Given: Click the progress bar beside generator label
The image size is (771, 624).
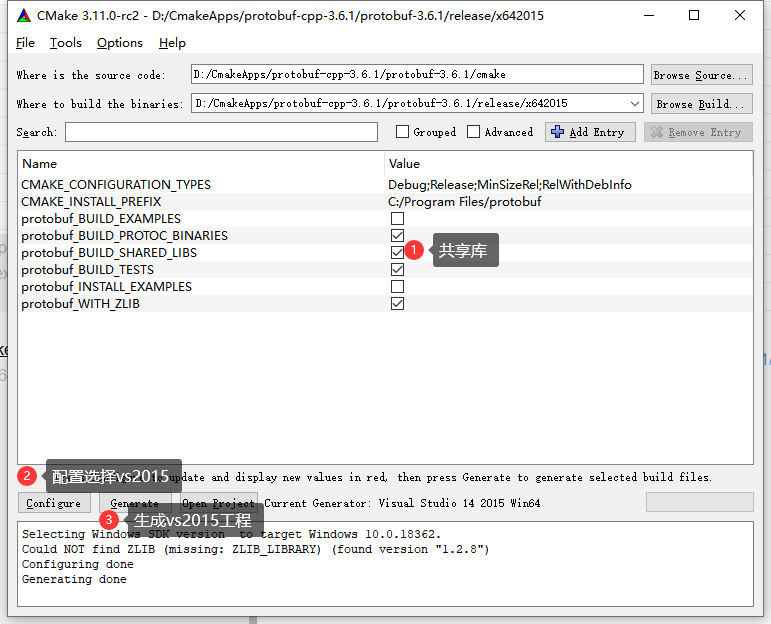Looking at the screenshot, I should [700, 503].
